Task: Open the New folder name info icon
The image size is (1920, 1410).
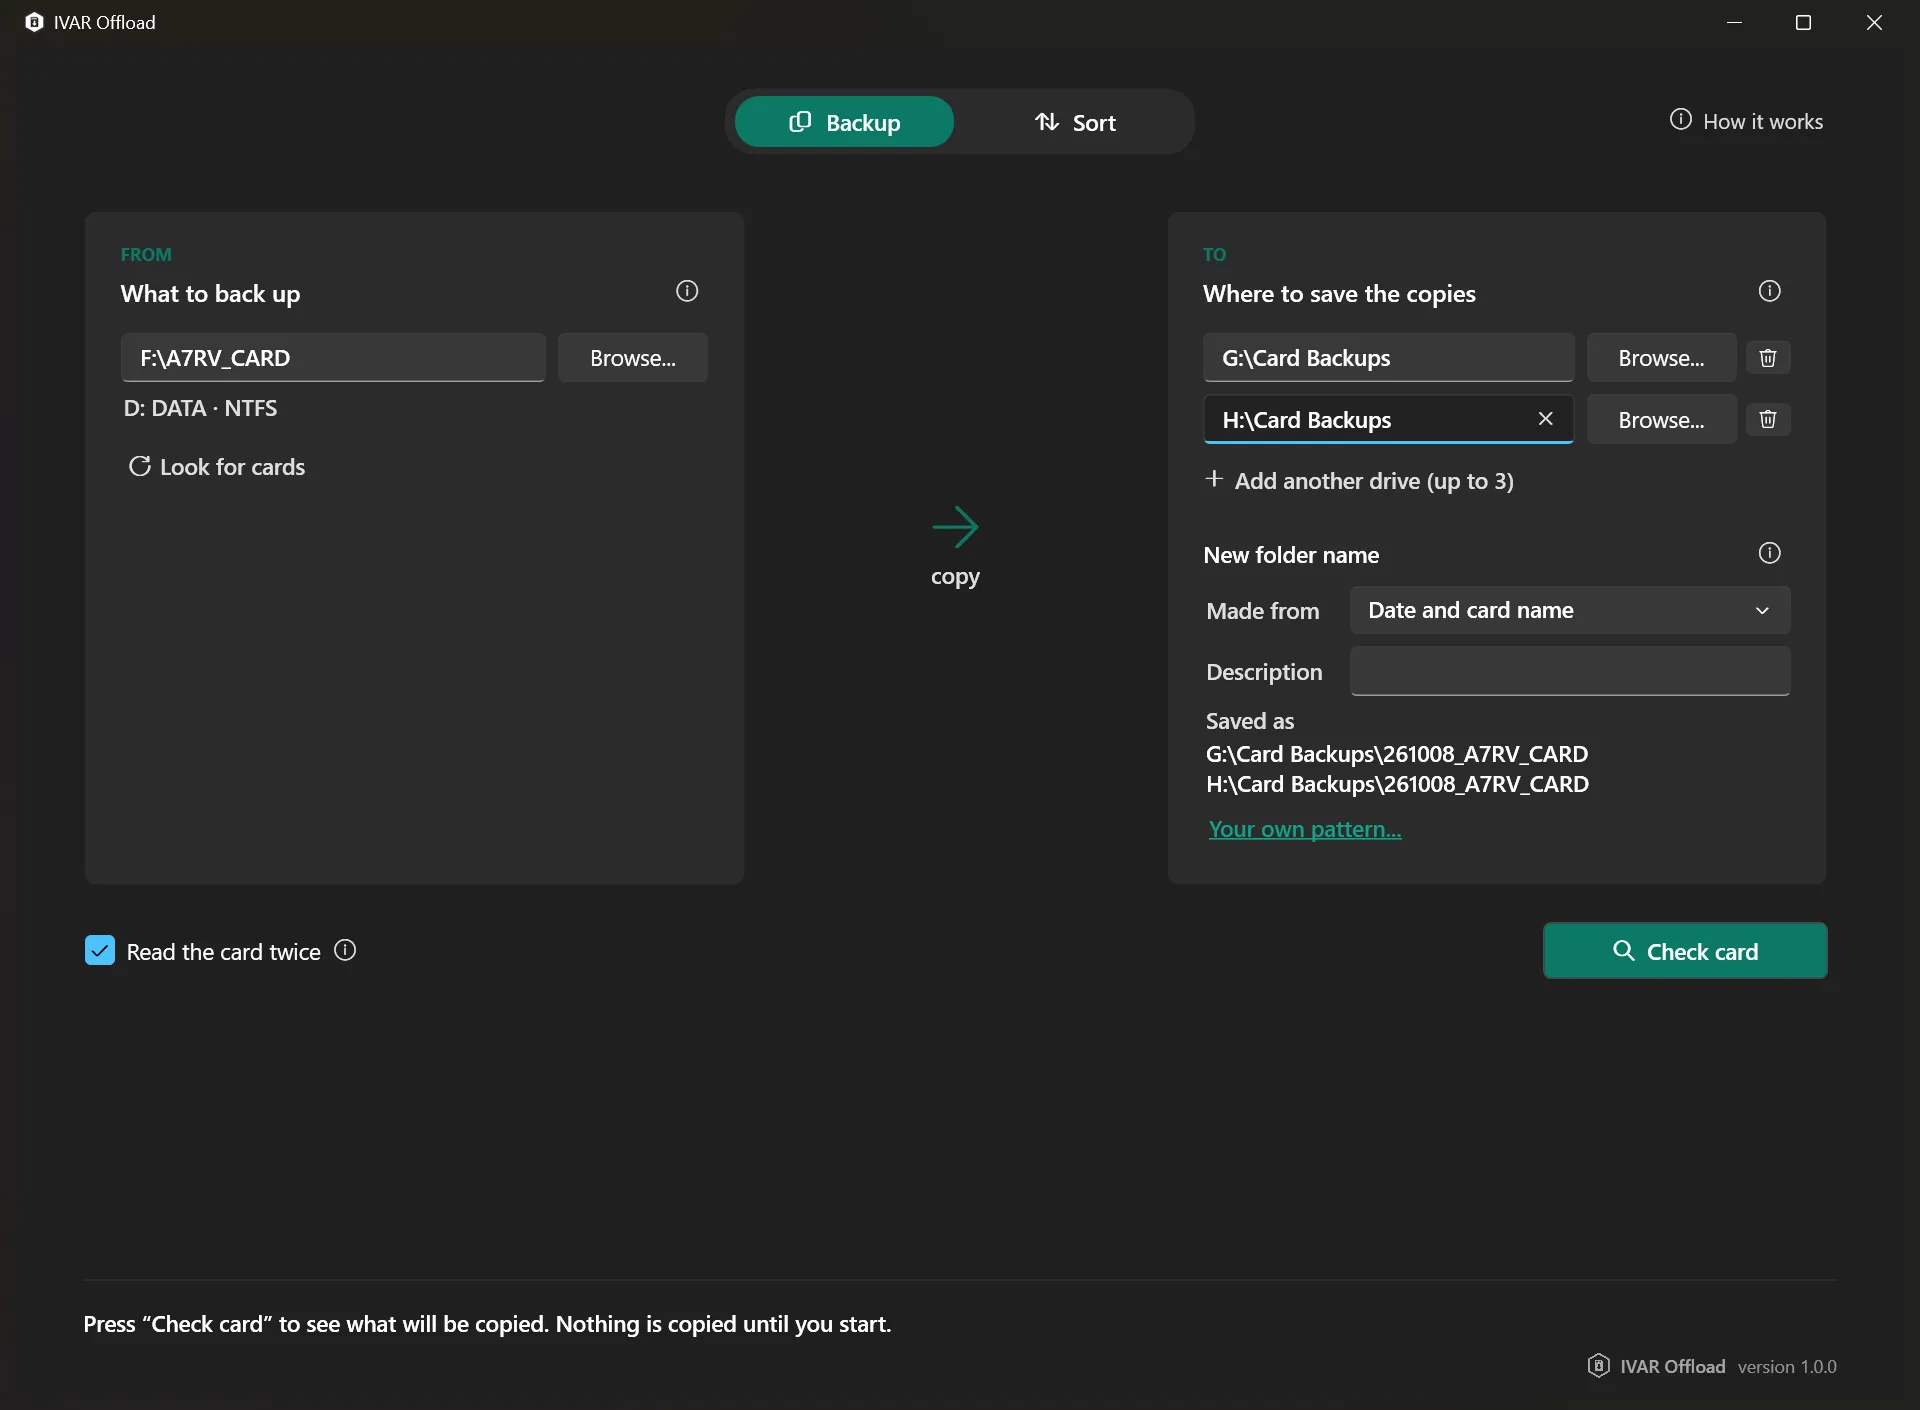Action: click(x=1769, y=553)
